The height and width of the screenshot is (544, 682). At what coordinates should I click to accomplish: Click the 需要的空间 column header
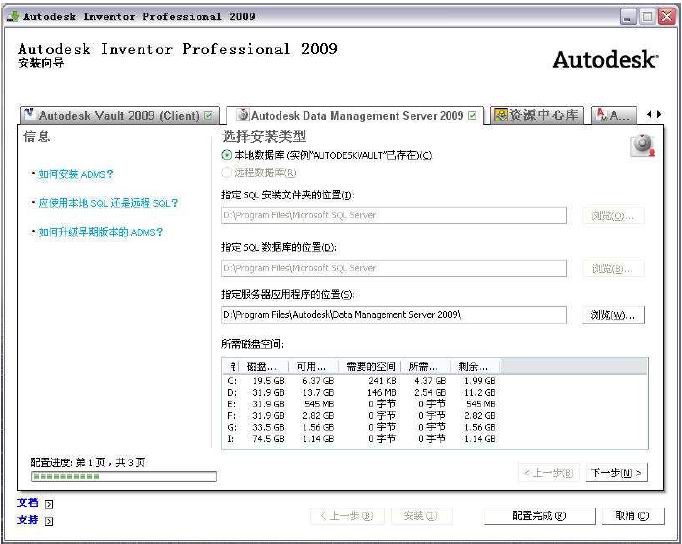point(371,367)
